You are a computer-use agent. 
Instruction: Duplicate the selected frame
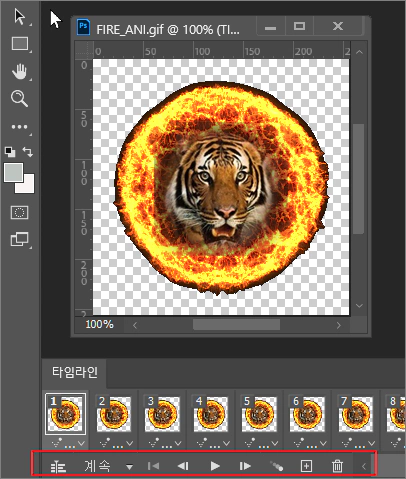tap(306, 466)
